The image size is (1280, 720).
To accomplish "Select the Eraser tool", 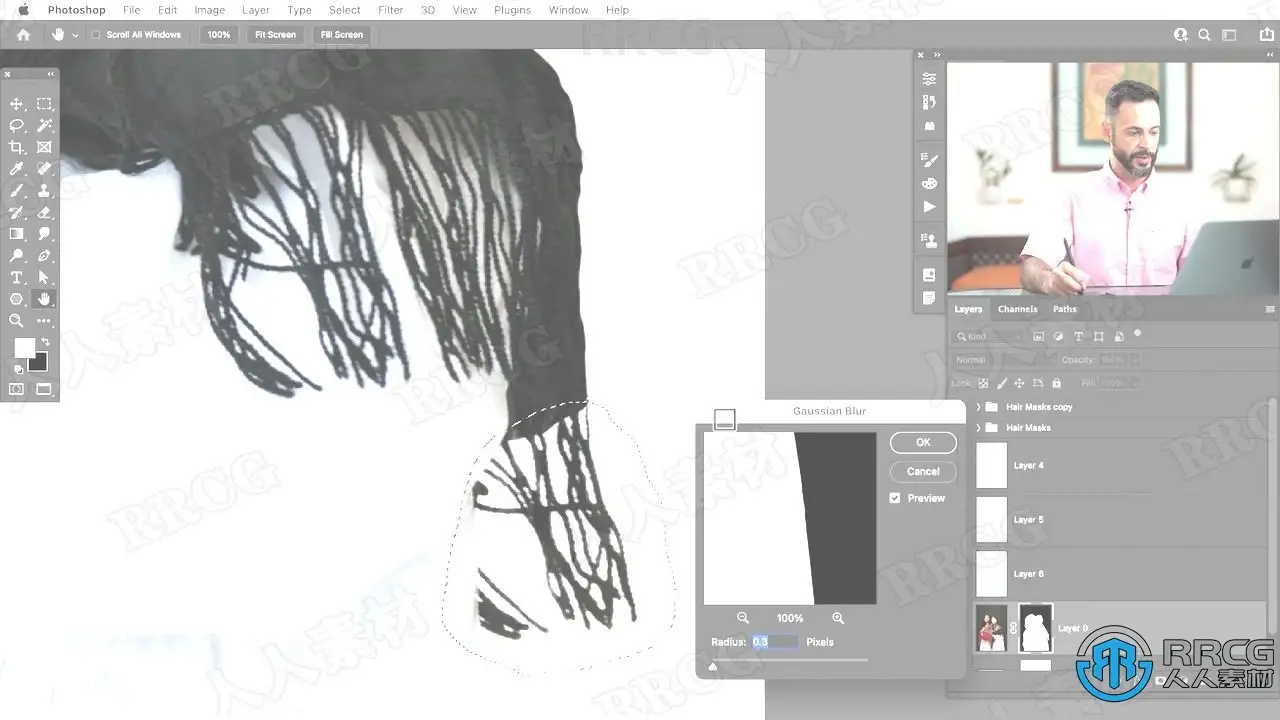I will [x=44, y=213].
